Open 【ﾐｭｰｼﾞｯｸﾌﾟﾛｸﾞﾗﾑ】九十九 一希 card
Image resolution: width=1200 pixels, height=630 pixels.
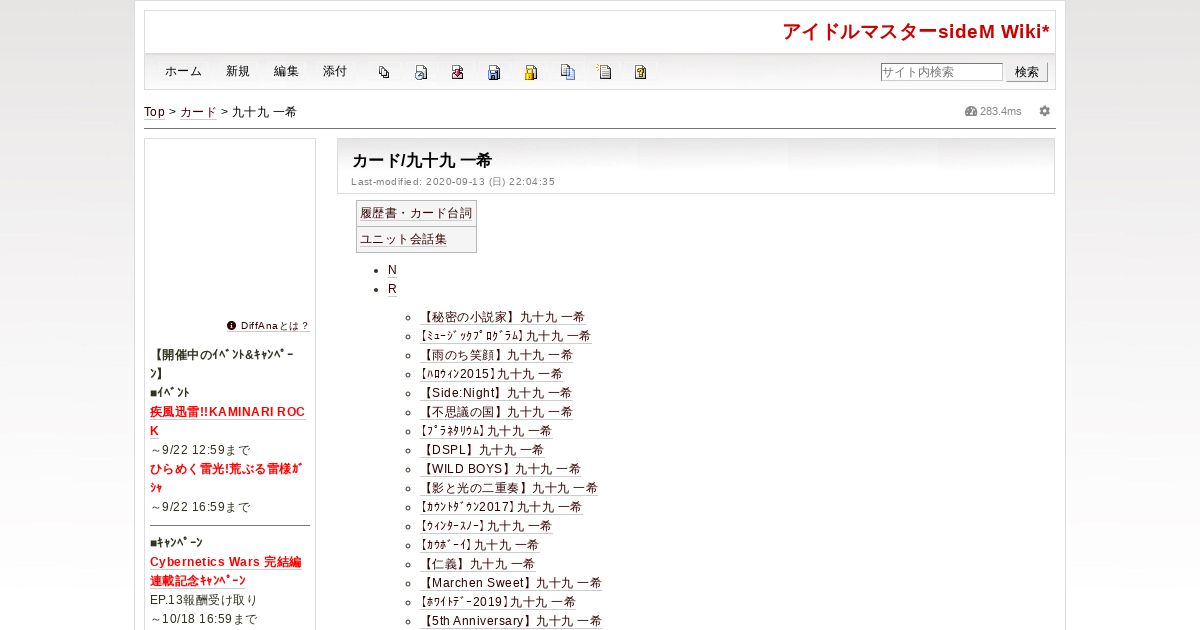pos(505,336)
